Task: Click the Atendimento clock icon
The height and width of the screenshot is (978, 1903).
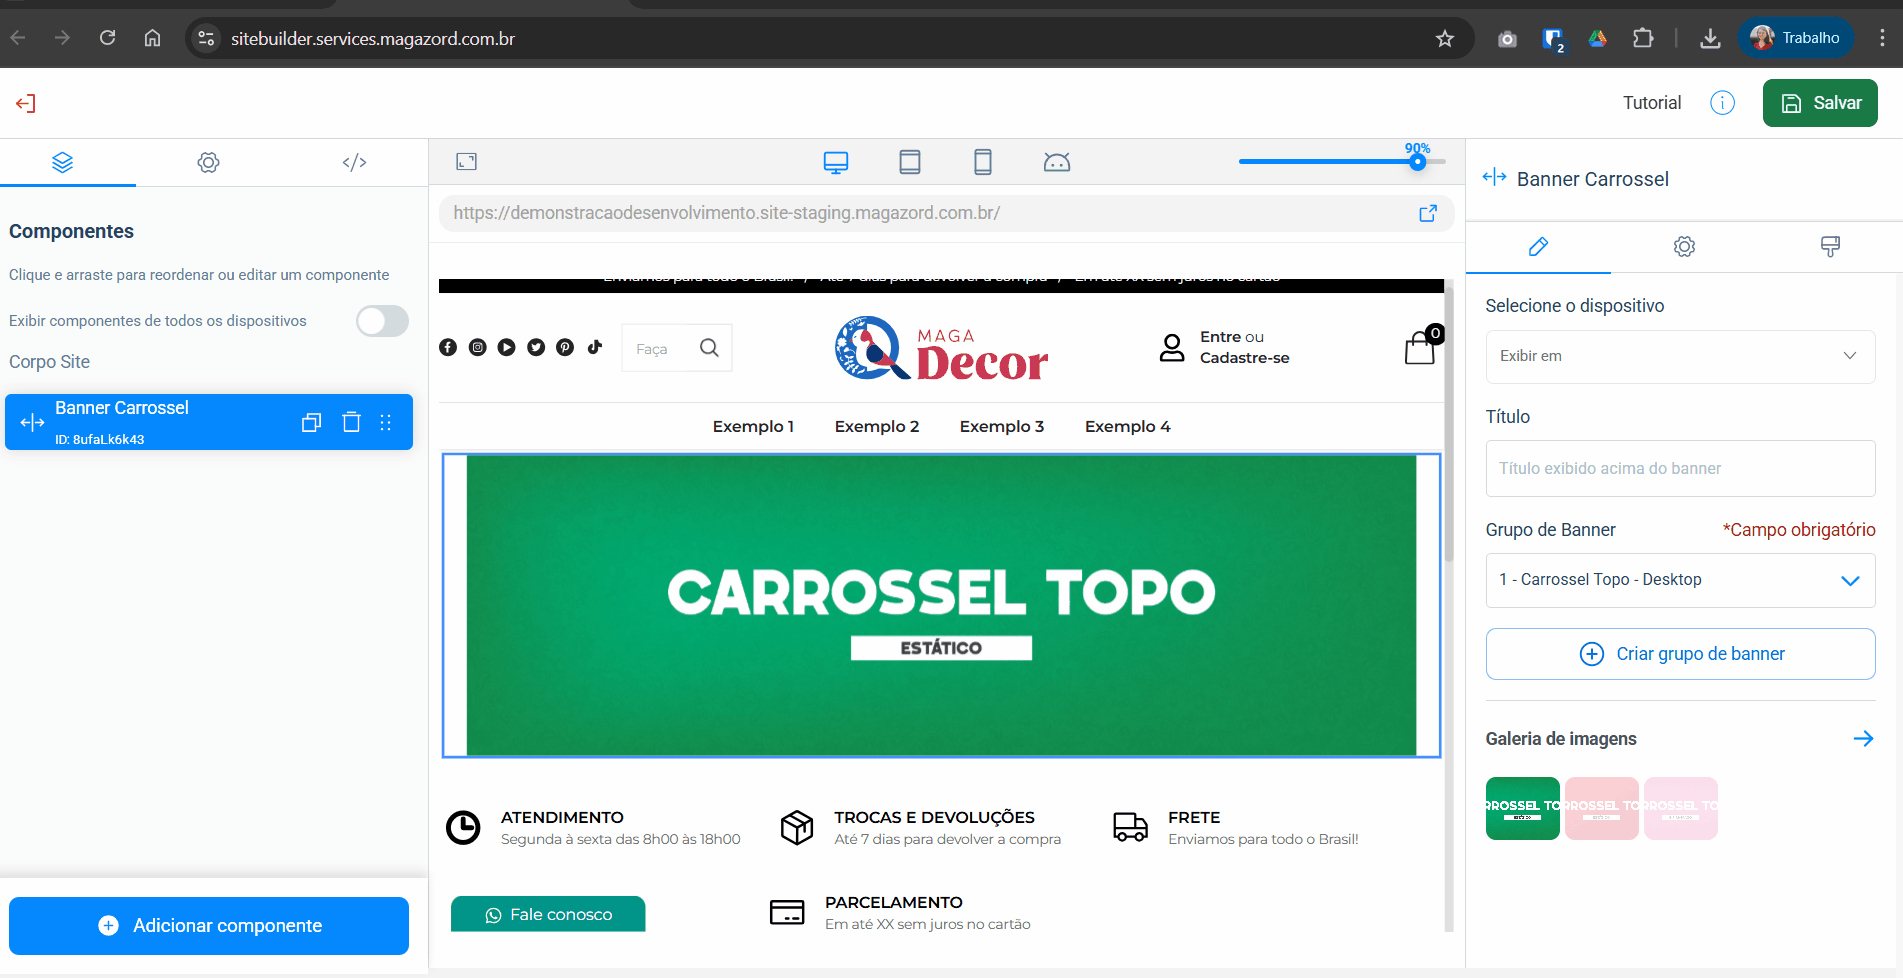Action: coord(463,828)
